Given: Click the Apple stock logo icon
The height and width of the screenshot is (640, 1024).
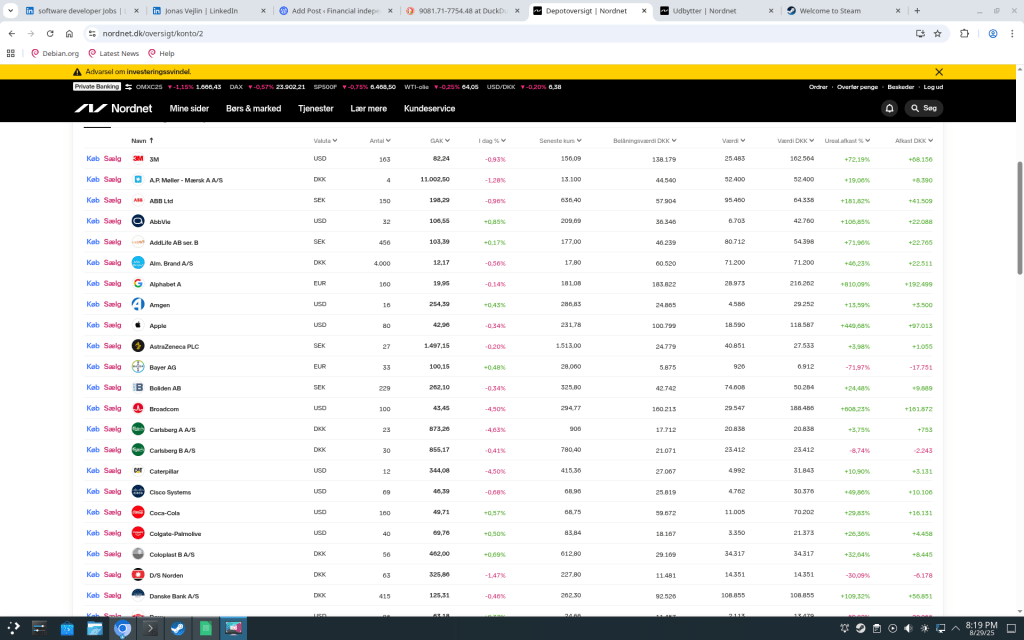Looking at the screenshot, I should [x=138, y=325].
